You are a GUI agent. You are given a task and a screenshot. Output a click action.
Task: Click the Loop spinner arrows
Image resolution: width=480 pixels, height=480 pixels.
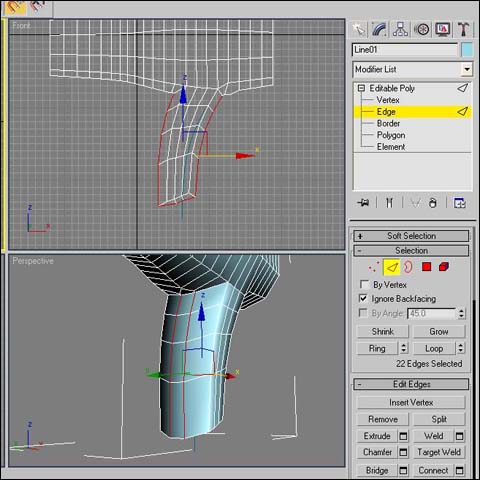click(461, 349)
